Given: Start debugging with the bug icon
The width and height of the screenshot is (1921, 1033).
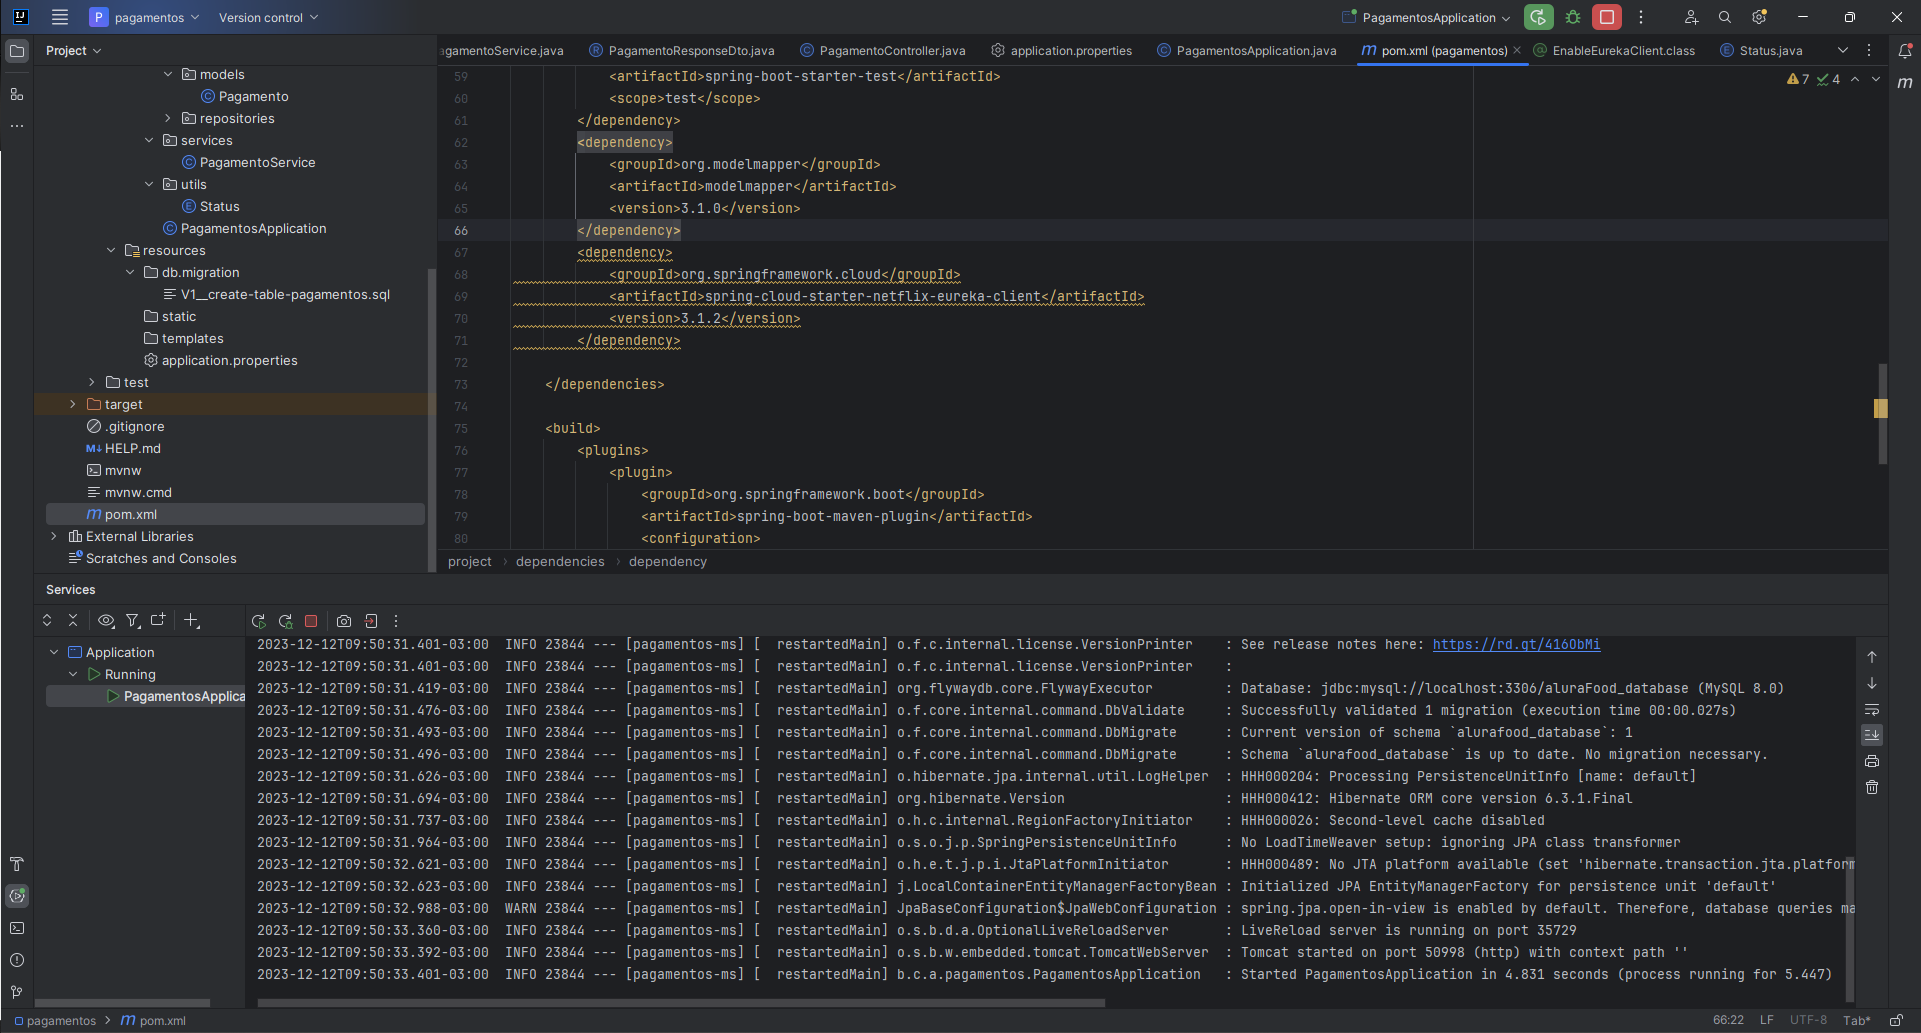Looking at the screenshot, I should (1573, 17).
